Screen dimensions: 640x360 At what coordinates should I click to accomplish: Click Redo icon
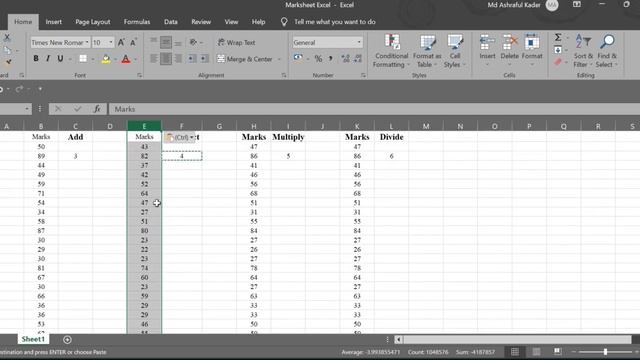(19, 89)
